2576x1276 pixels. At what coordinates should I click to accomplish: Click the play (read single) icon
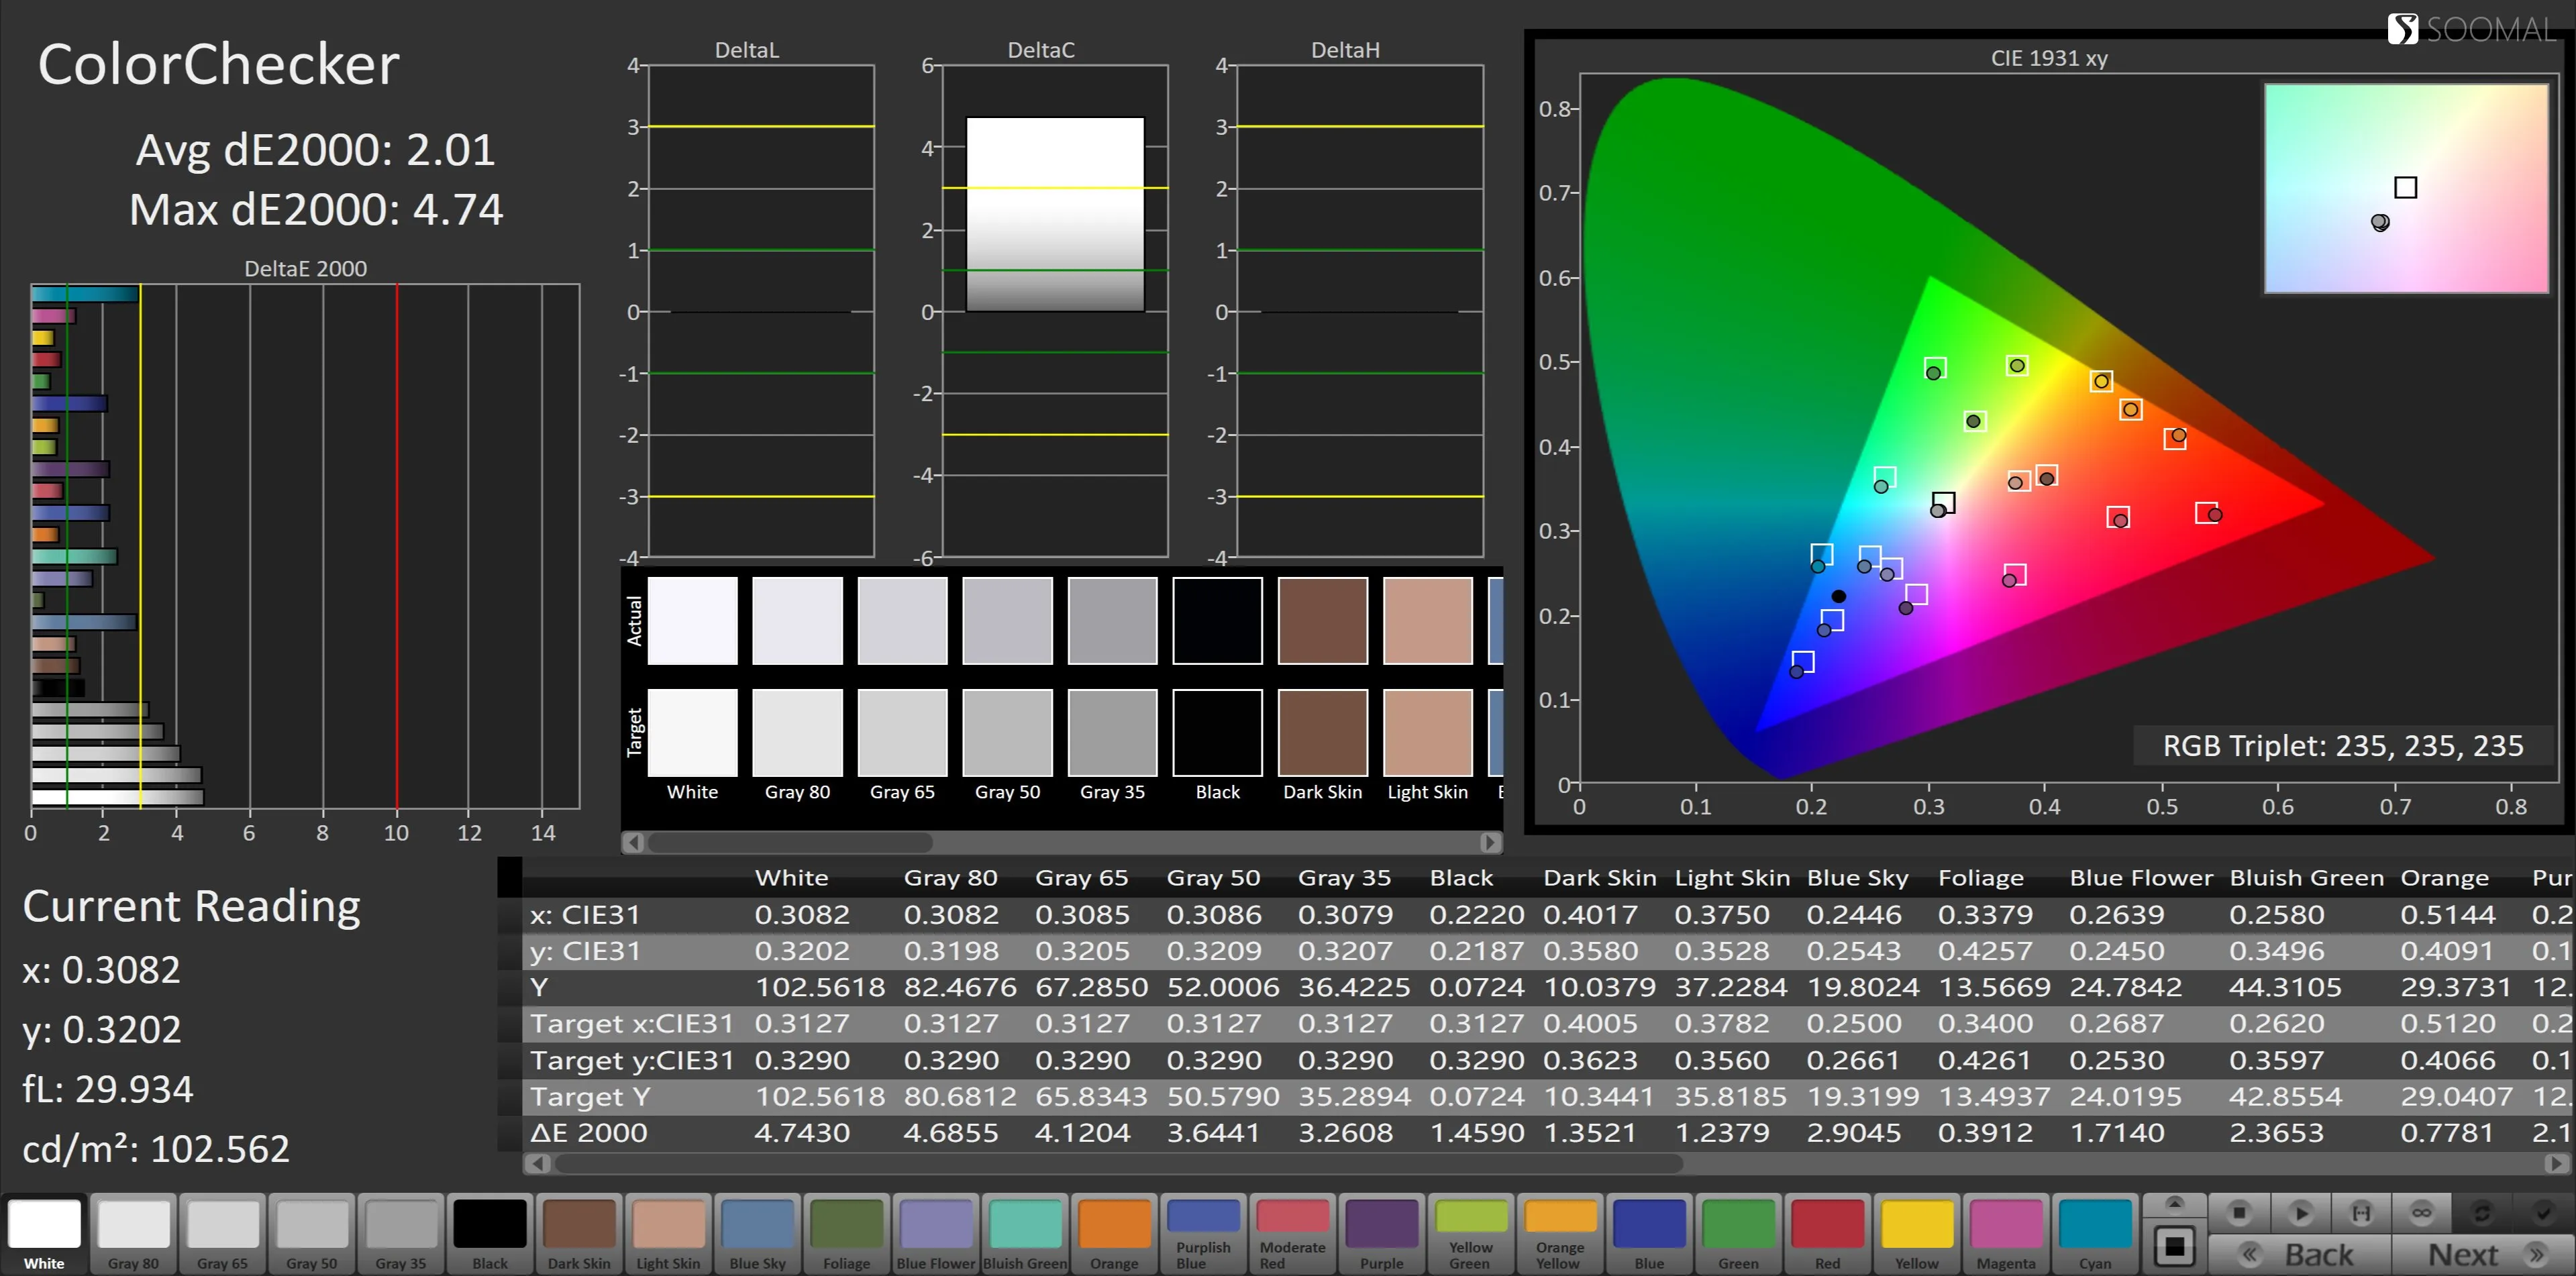point(2300,1213)
